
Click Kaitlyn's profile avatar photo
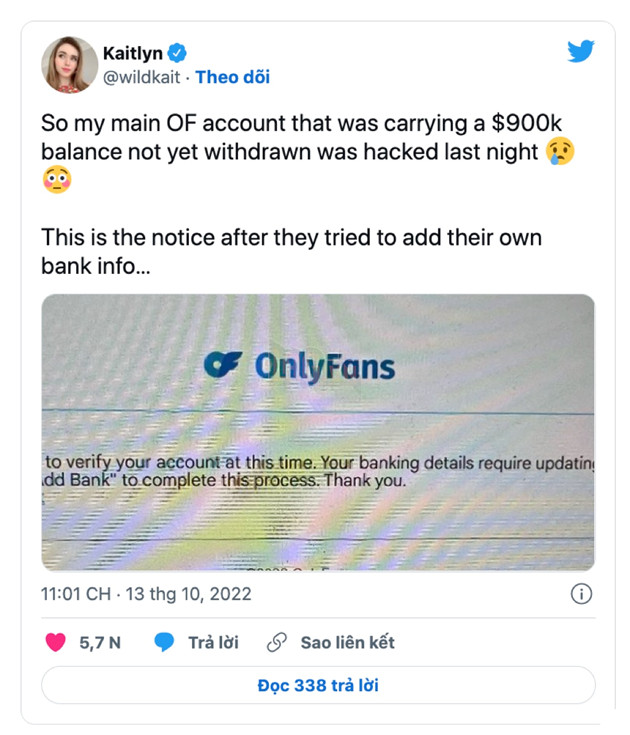[x=69, y=65]
